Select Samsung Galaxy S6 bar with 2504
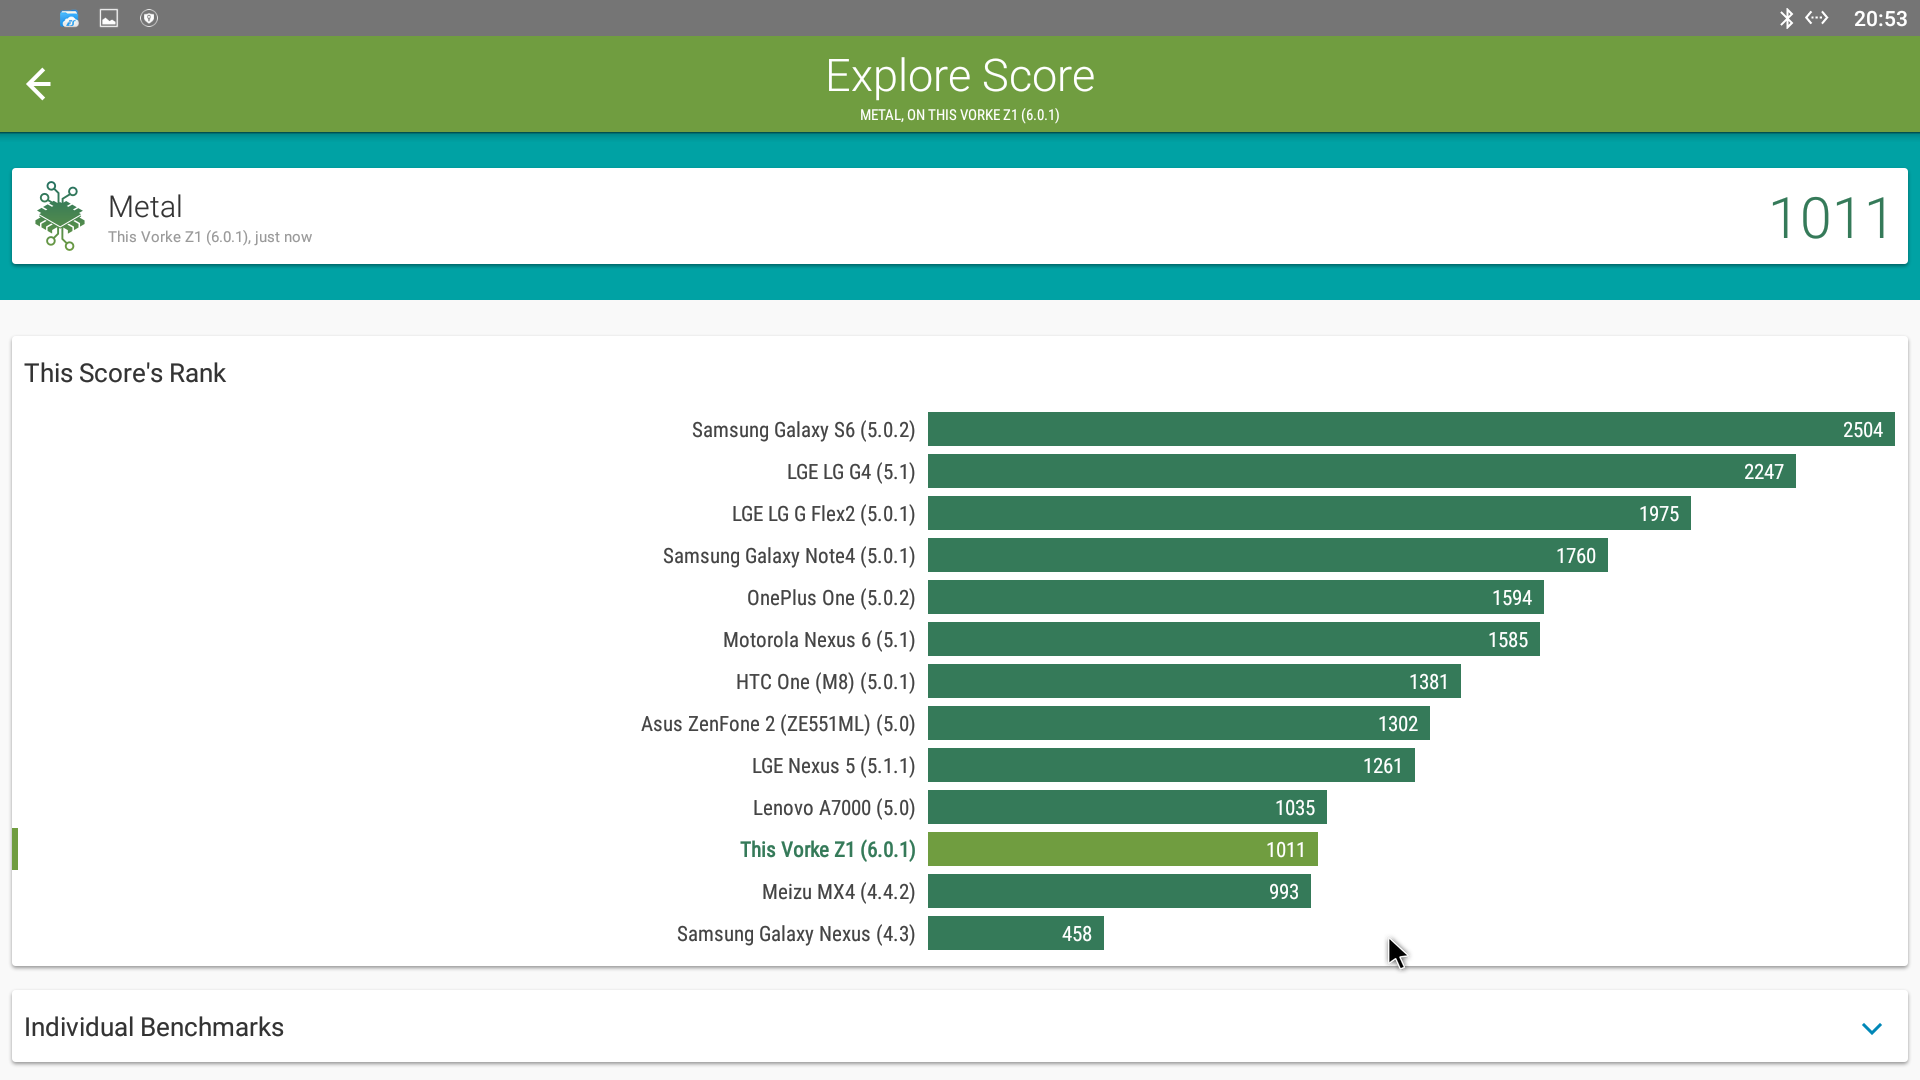Screen dimensions: 1920x1080 [x=1410, y=429]
